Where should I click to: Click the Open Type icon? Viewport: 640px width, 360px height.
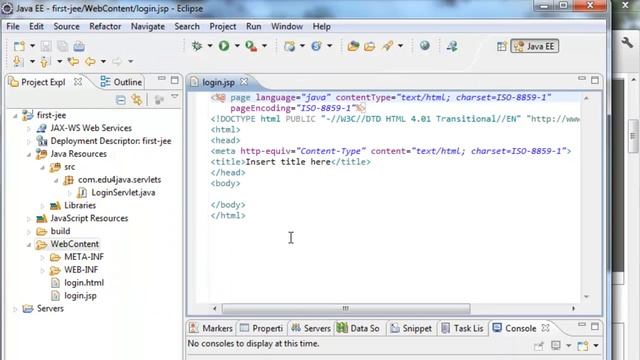point(353,46)
